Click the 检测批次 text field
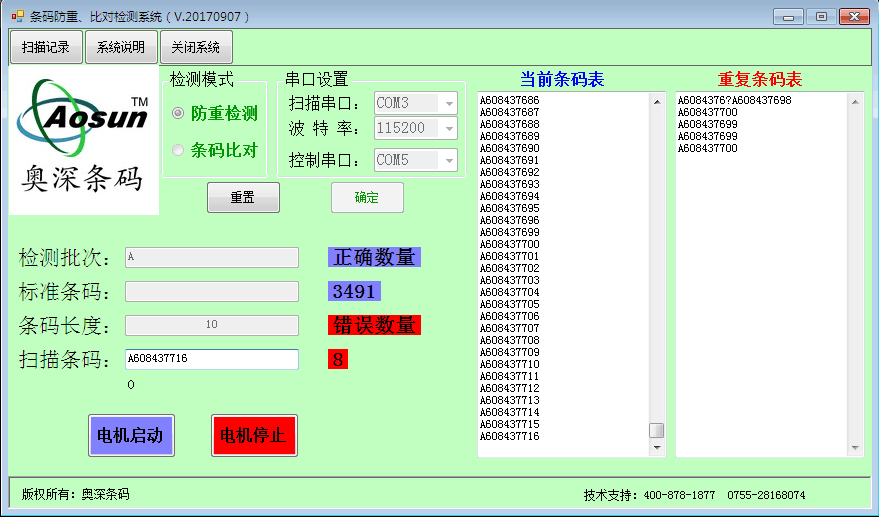This screenshot has width=879, height=517. [x=211, y=257]
